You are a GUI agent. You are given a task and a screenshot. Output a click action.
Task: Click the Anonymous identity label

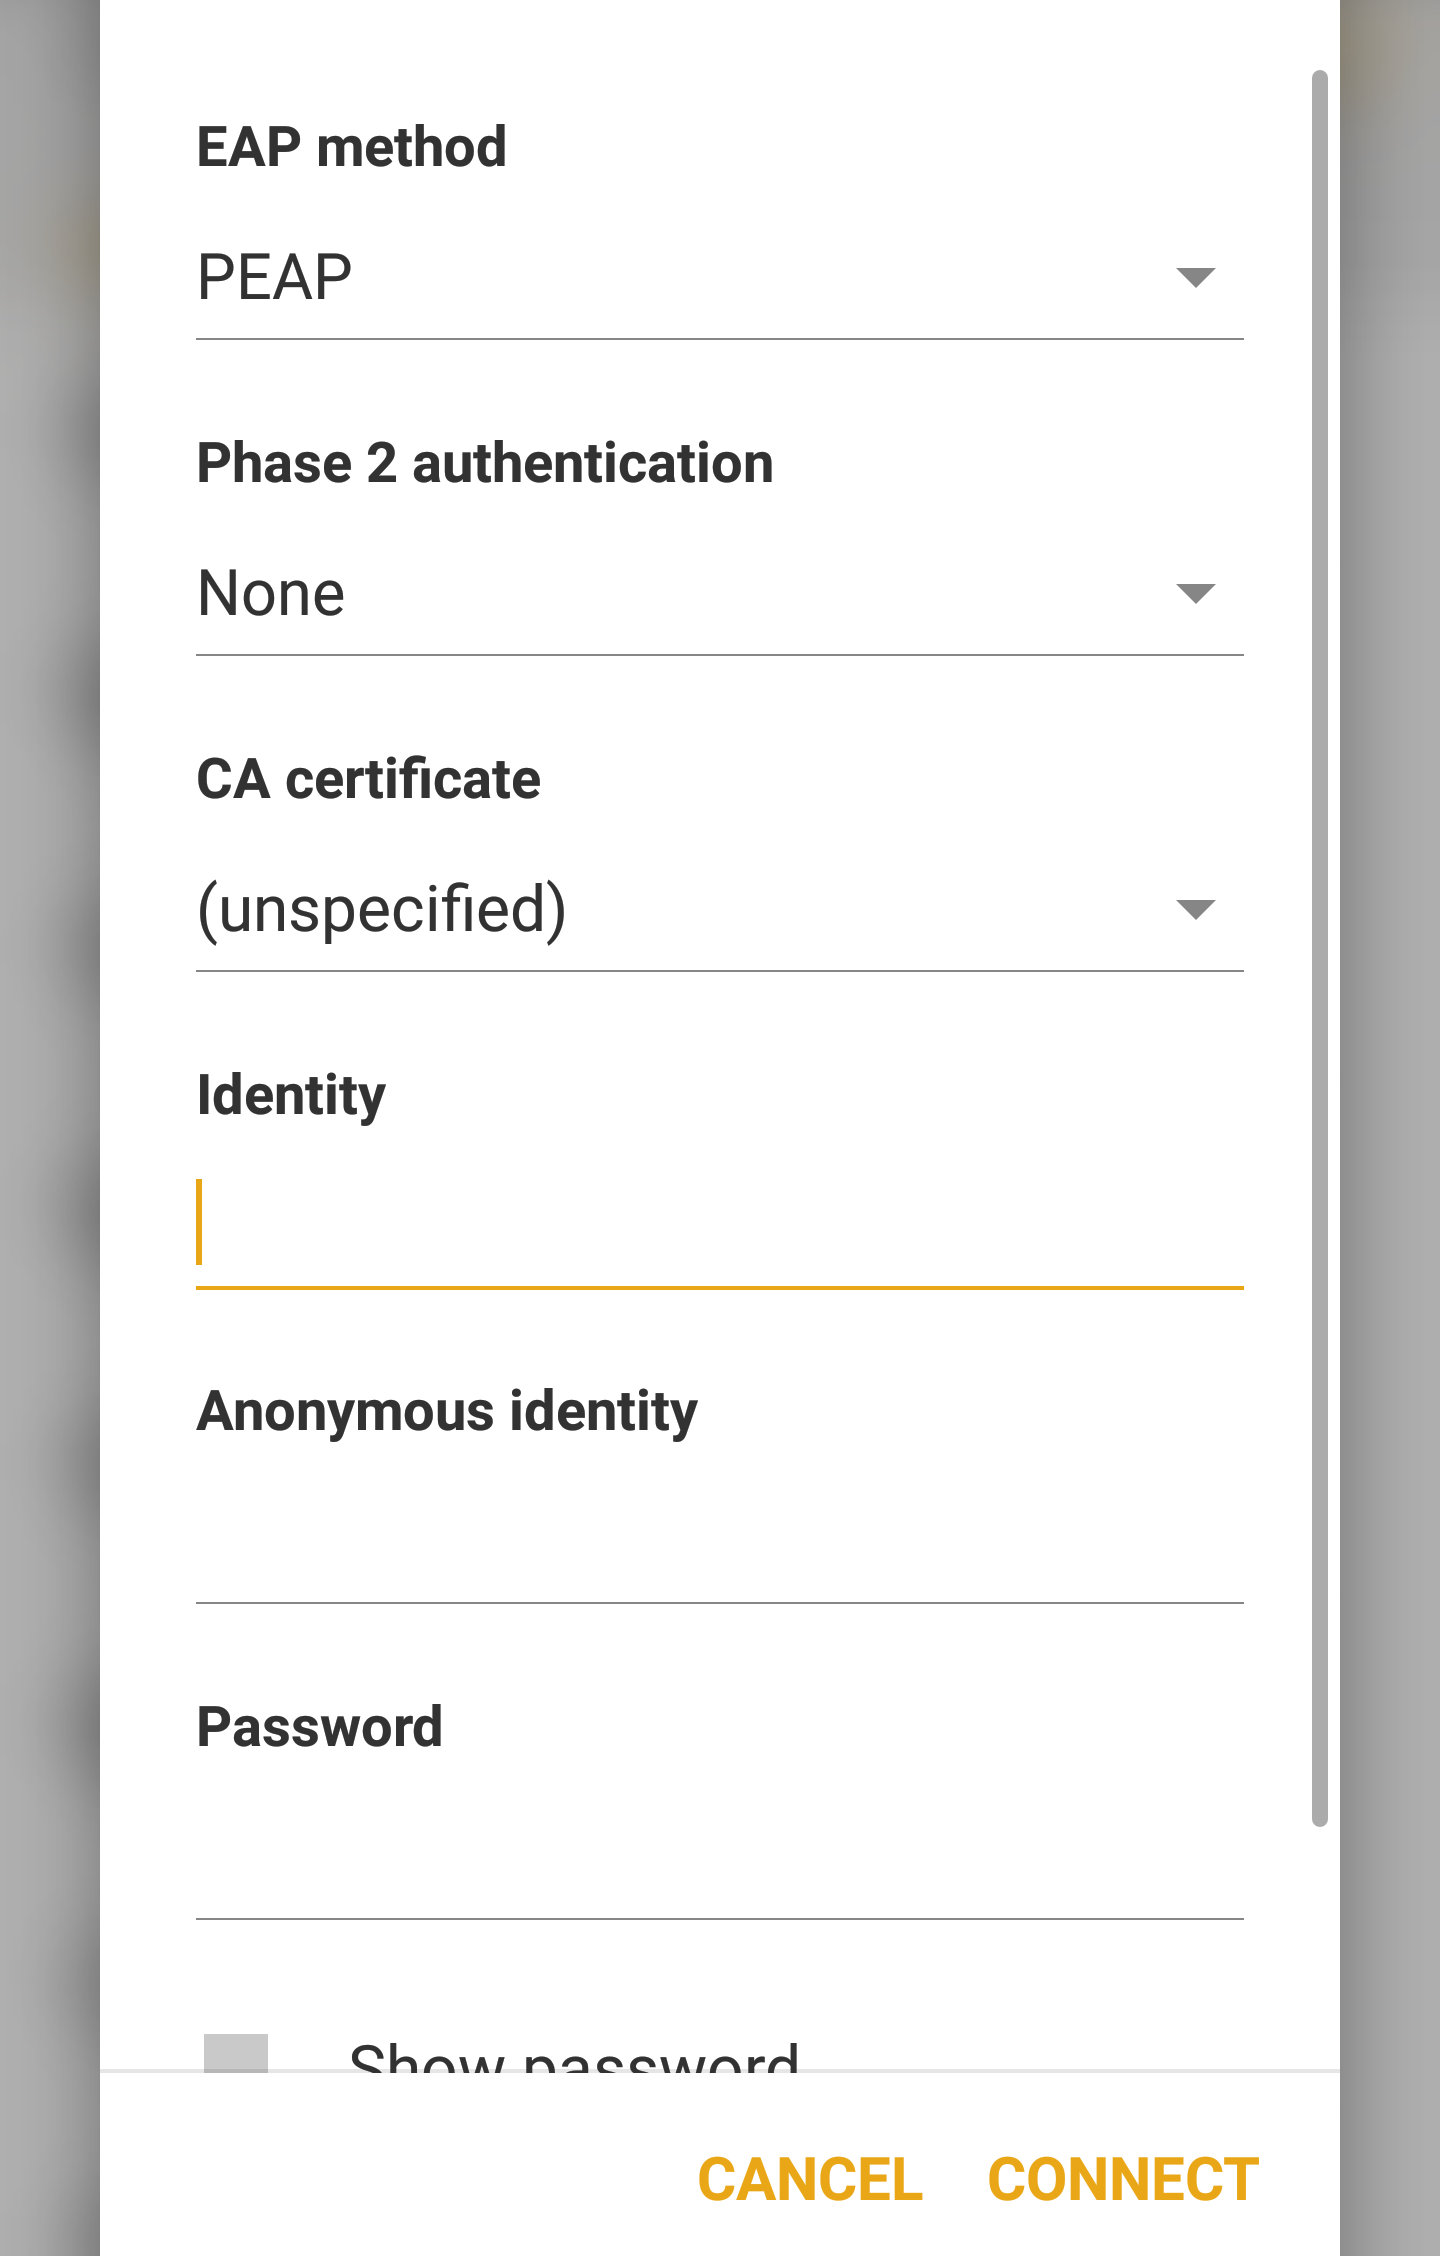click(x=447, y=1411)
